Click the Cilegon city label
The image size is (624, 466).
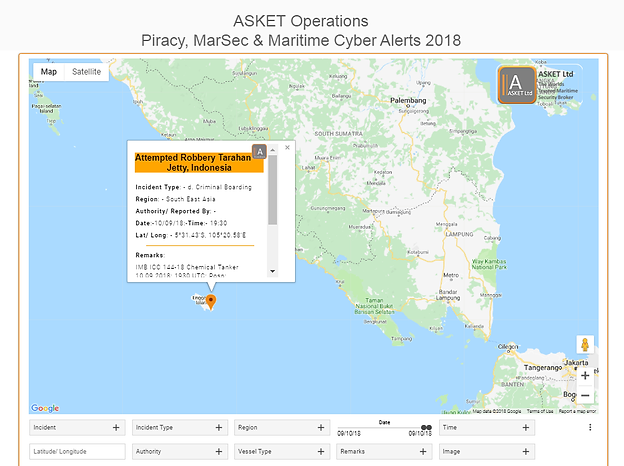pos(508,347)
